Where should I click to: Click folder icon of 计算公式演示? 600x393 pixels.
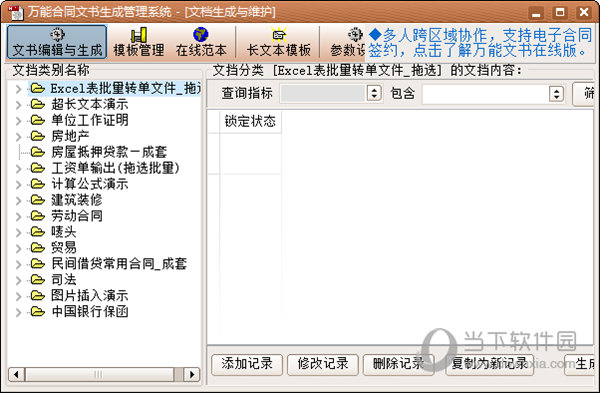(x=38, y=184)
